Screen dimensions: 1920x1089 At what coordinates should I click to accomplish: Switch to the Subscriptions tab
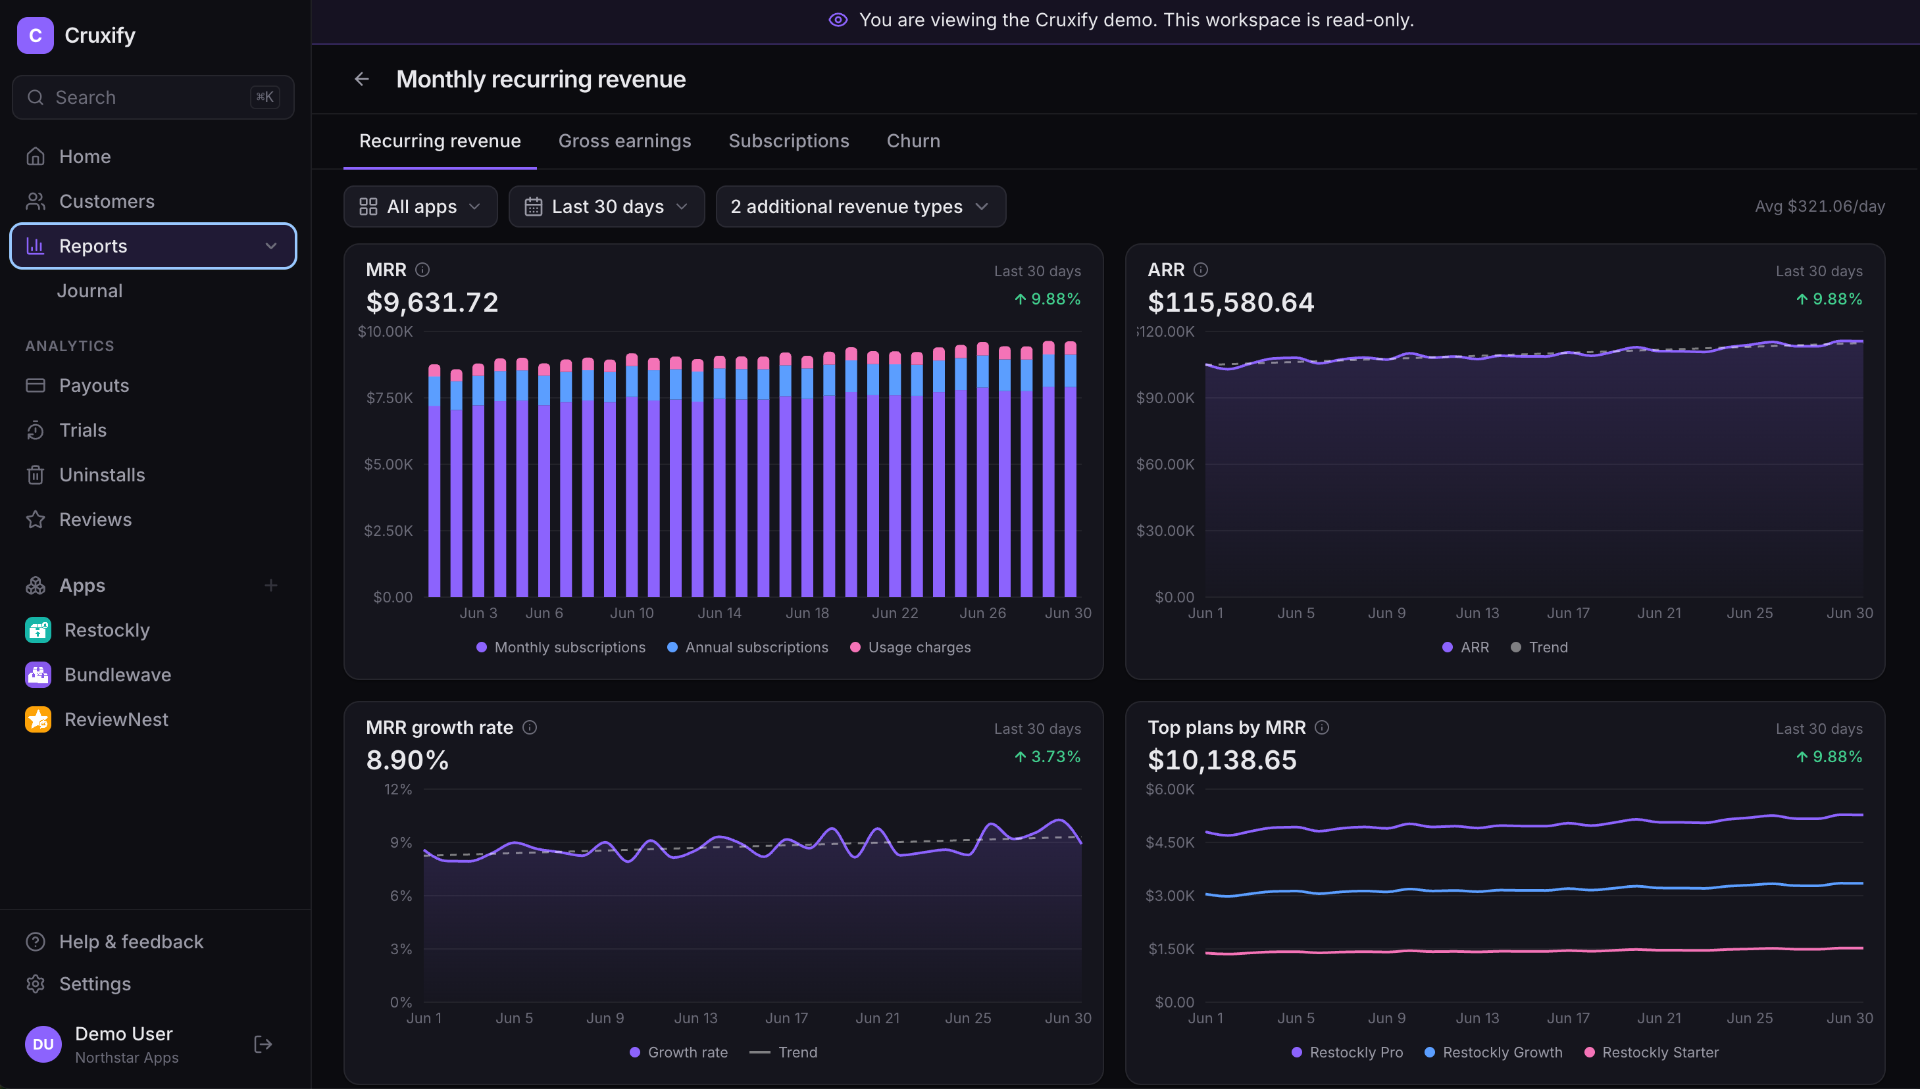(789, 141)
